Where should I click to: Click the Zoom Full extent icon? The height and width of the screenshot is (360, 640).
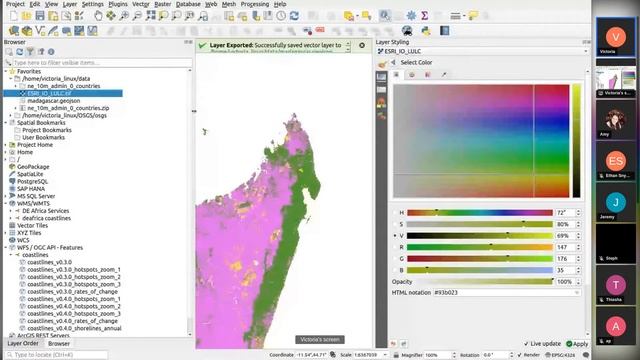(151, 16)
